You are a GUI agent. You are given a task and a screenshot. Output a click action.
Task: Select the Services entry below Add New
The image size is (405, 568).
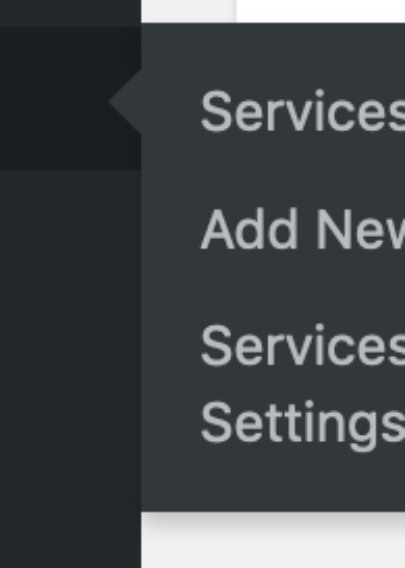(303, 346)
